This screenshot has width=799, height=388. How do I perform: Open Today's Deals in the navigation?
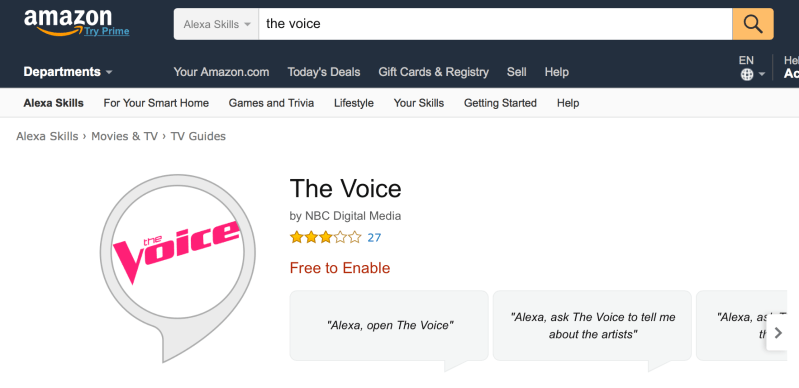click(x=324, y=72)
